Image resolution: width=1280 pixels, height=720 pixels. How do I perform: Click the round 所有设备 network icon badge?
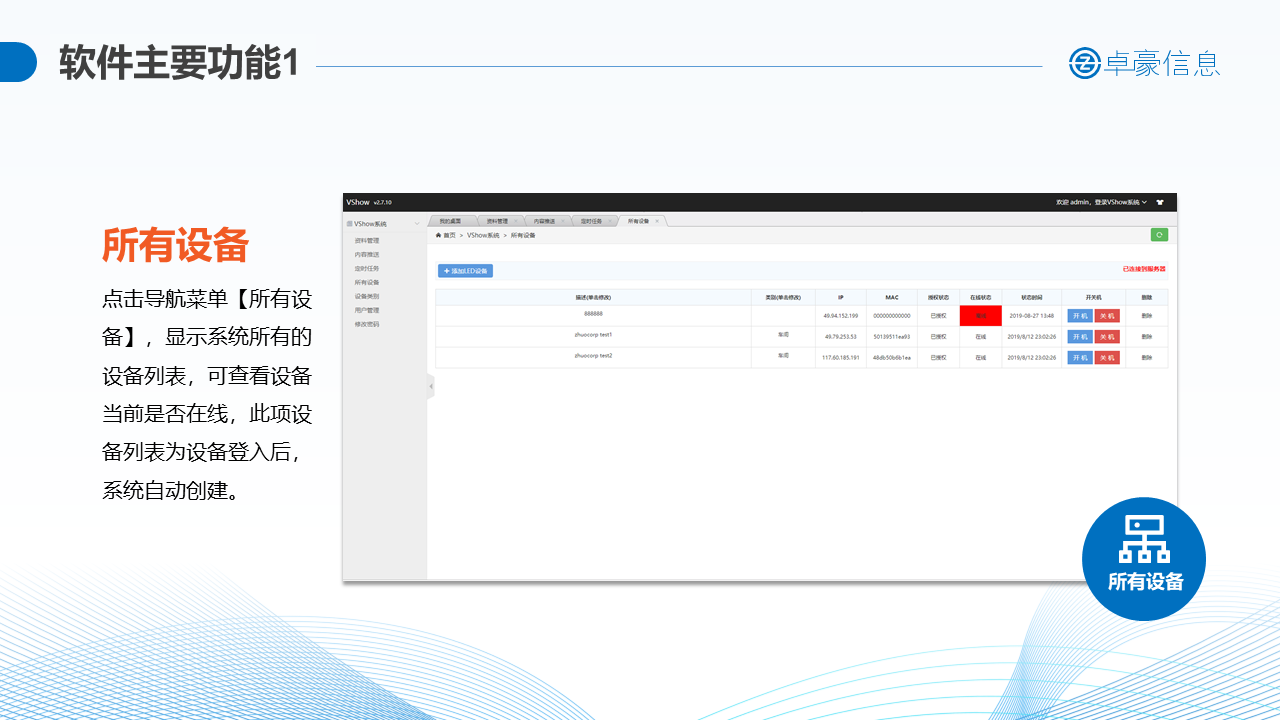point(1144,558)
